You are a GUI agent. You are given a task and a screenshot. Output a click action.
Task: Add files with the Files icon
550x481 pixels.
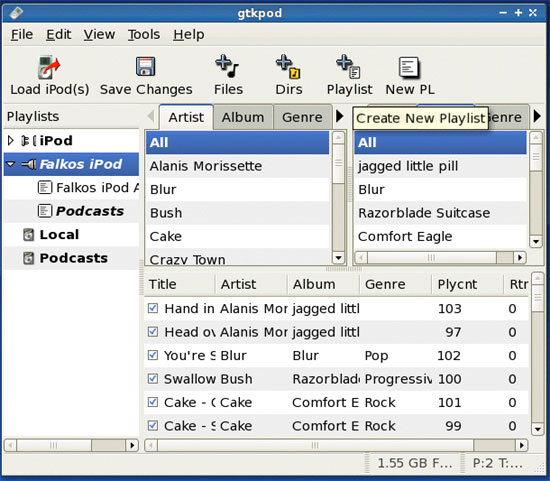point(227,66)
